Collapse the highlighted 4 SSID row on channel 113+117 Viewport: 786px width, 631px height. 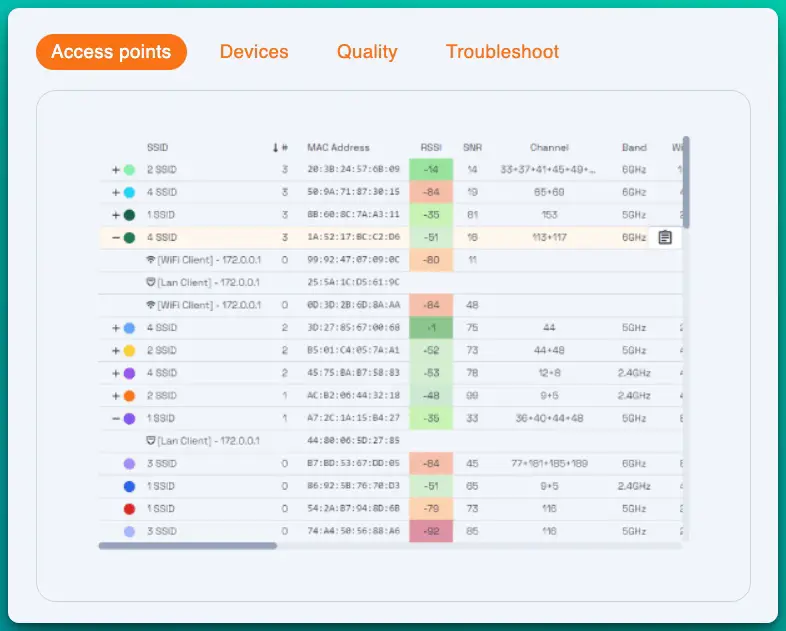[116, 238]
